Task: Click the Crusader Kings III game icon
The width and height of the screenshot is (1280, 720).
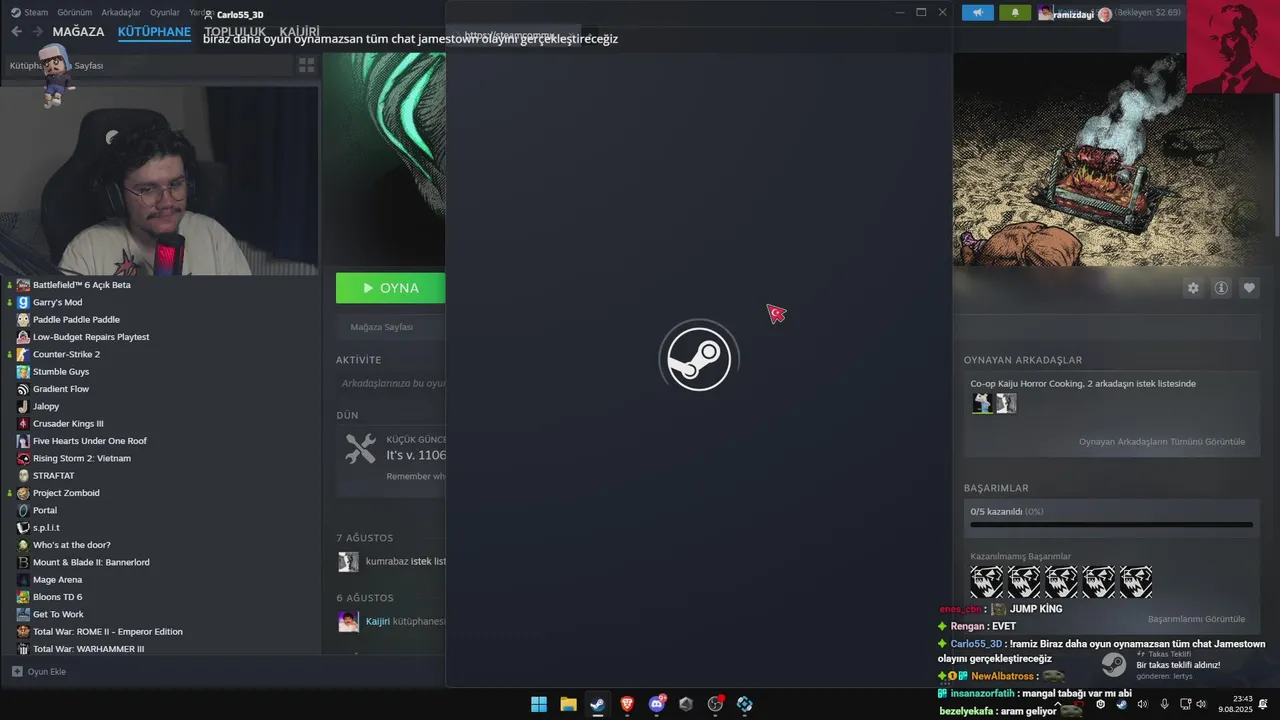Action: pos(23,424)
